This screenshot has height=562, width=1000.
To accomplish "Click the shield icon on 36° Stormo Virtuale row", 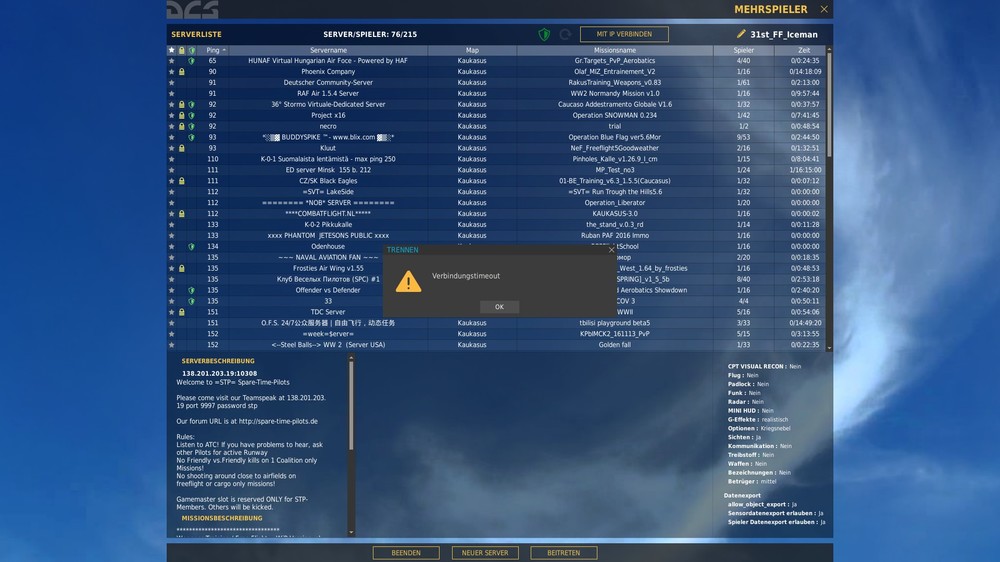I will pos(191,105).
